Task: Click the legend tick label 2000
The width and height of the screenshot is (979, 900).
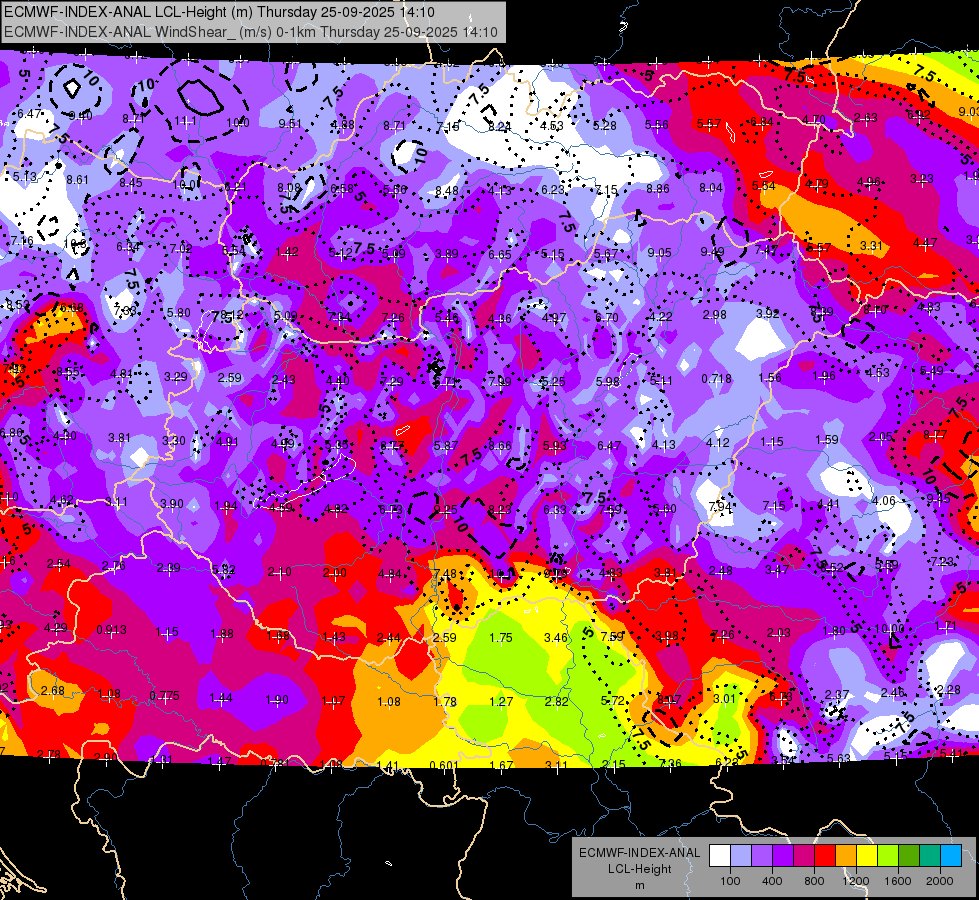Action: point(940,881)
